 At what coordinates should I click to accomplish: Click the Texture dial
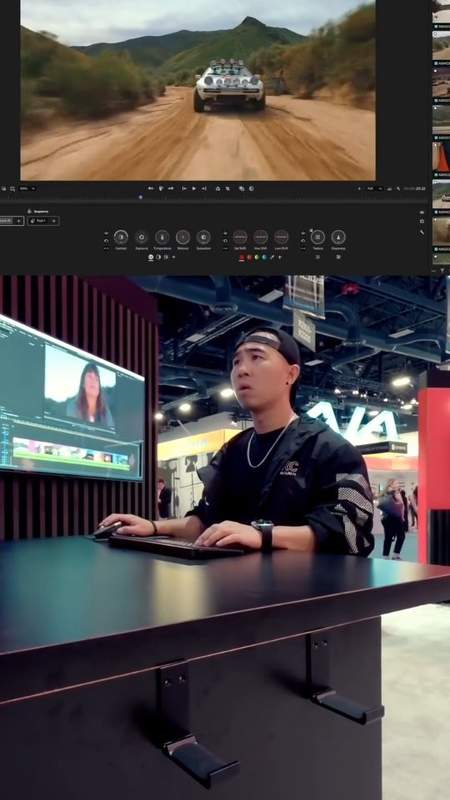pyautogui.click(x=317, y=237)
